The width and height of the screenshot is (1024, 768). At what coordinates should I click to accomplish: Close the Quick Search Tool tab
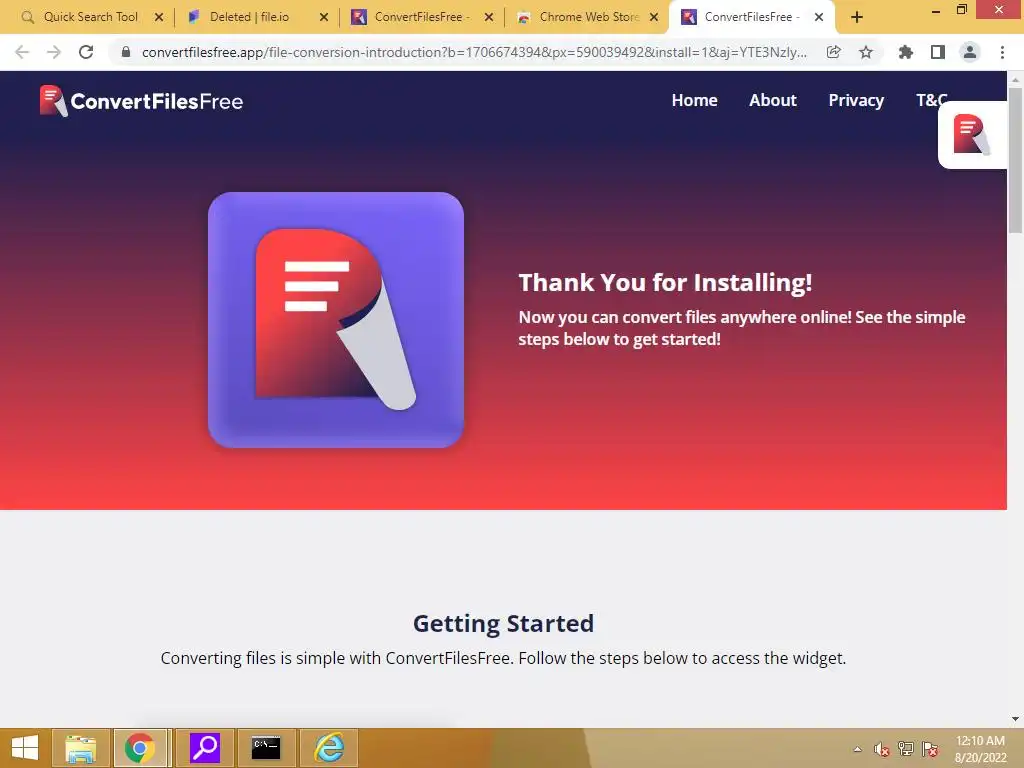[x=159, y=18]
